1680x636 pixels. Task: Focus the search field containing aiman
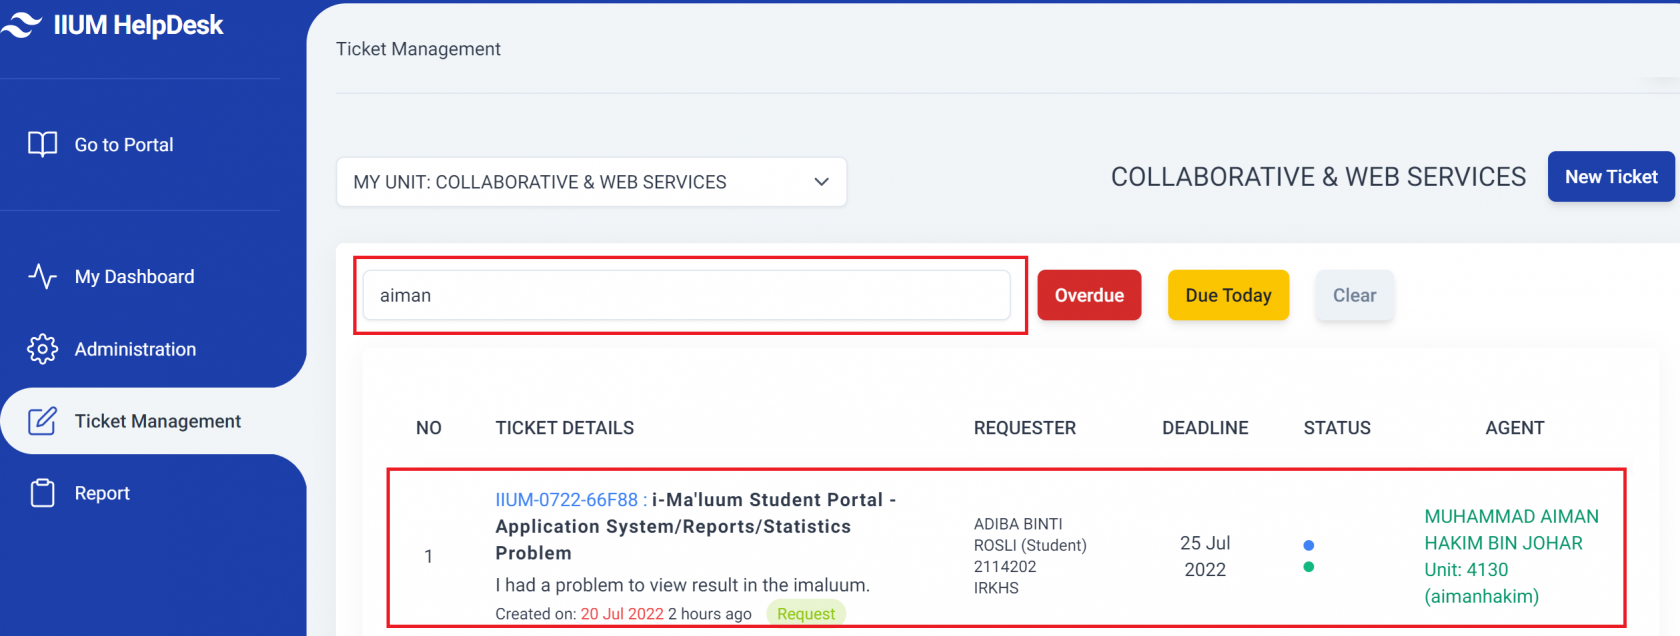point(687,295)
